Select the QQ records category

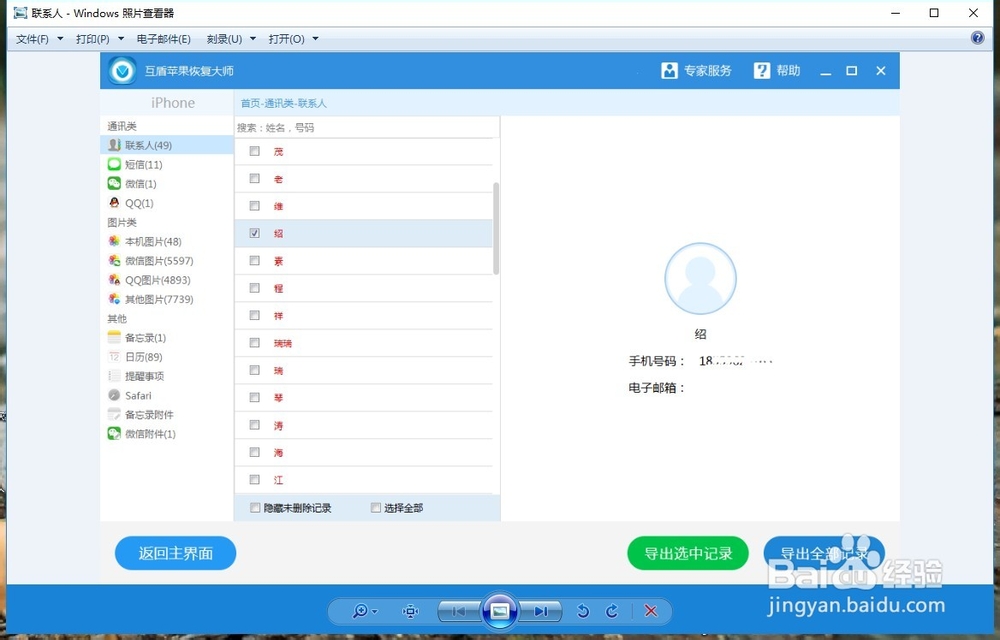point(134,202)
